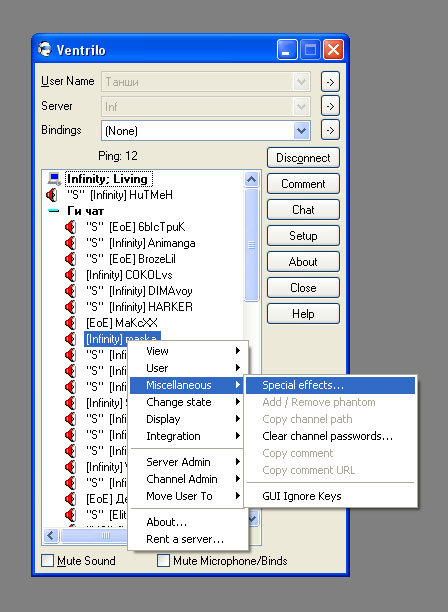Open the Channel Admin submenu
Image resolution: width=448 pixels, height=612 pixels.
click(x=188, y=479)
